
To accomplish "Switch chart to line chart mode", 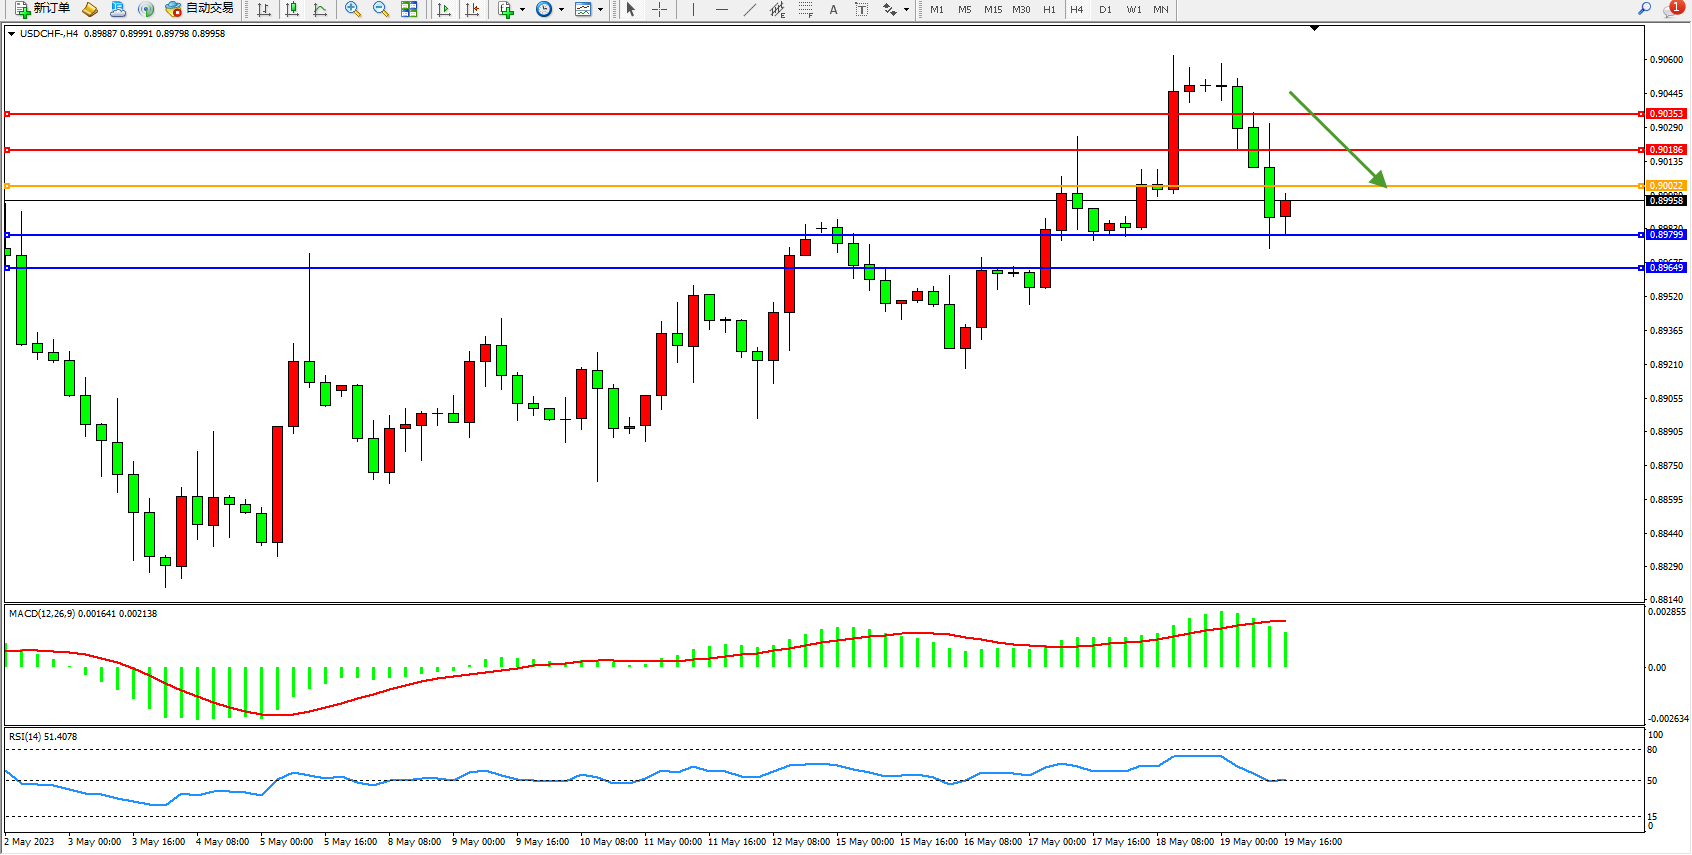I will [x=320, y=9].
